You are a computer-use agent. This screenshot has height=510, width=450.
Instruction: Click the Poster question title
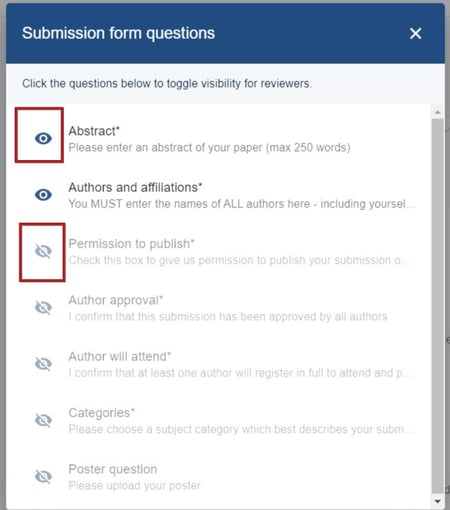113,469
